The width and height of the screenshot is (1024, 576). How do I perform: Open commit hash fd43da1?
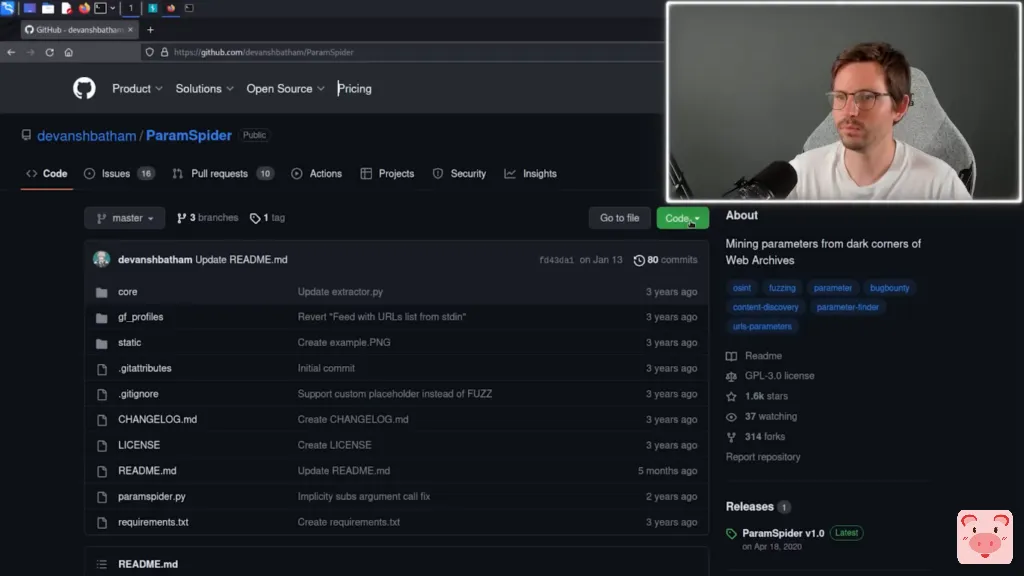(x=556, y=260)
